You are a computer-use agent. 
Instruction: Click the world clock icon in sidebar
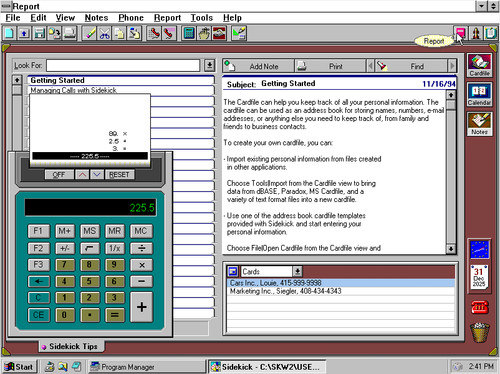pos(479,250)
